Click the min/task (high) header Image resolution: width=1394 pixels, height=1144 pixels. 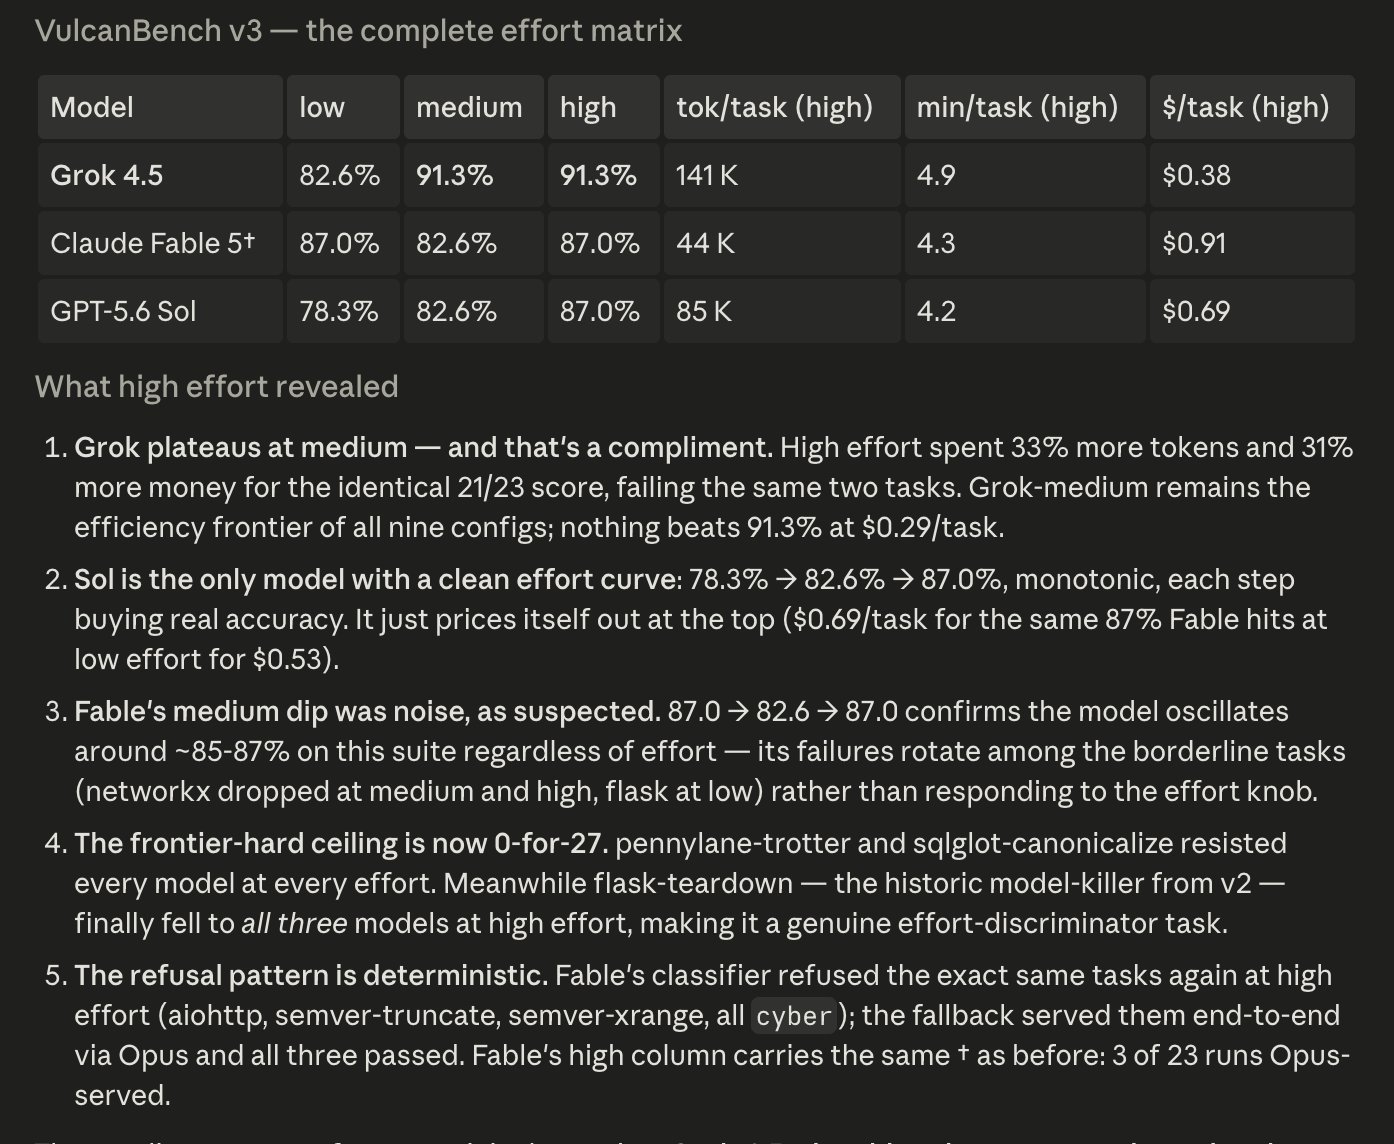tap(1025, 107)
